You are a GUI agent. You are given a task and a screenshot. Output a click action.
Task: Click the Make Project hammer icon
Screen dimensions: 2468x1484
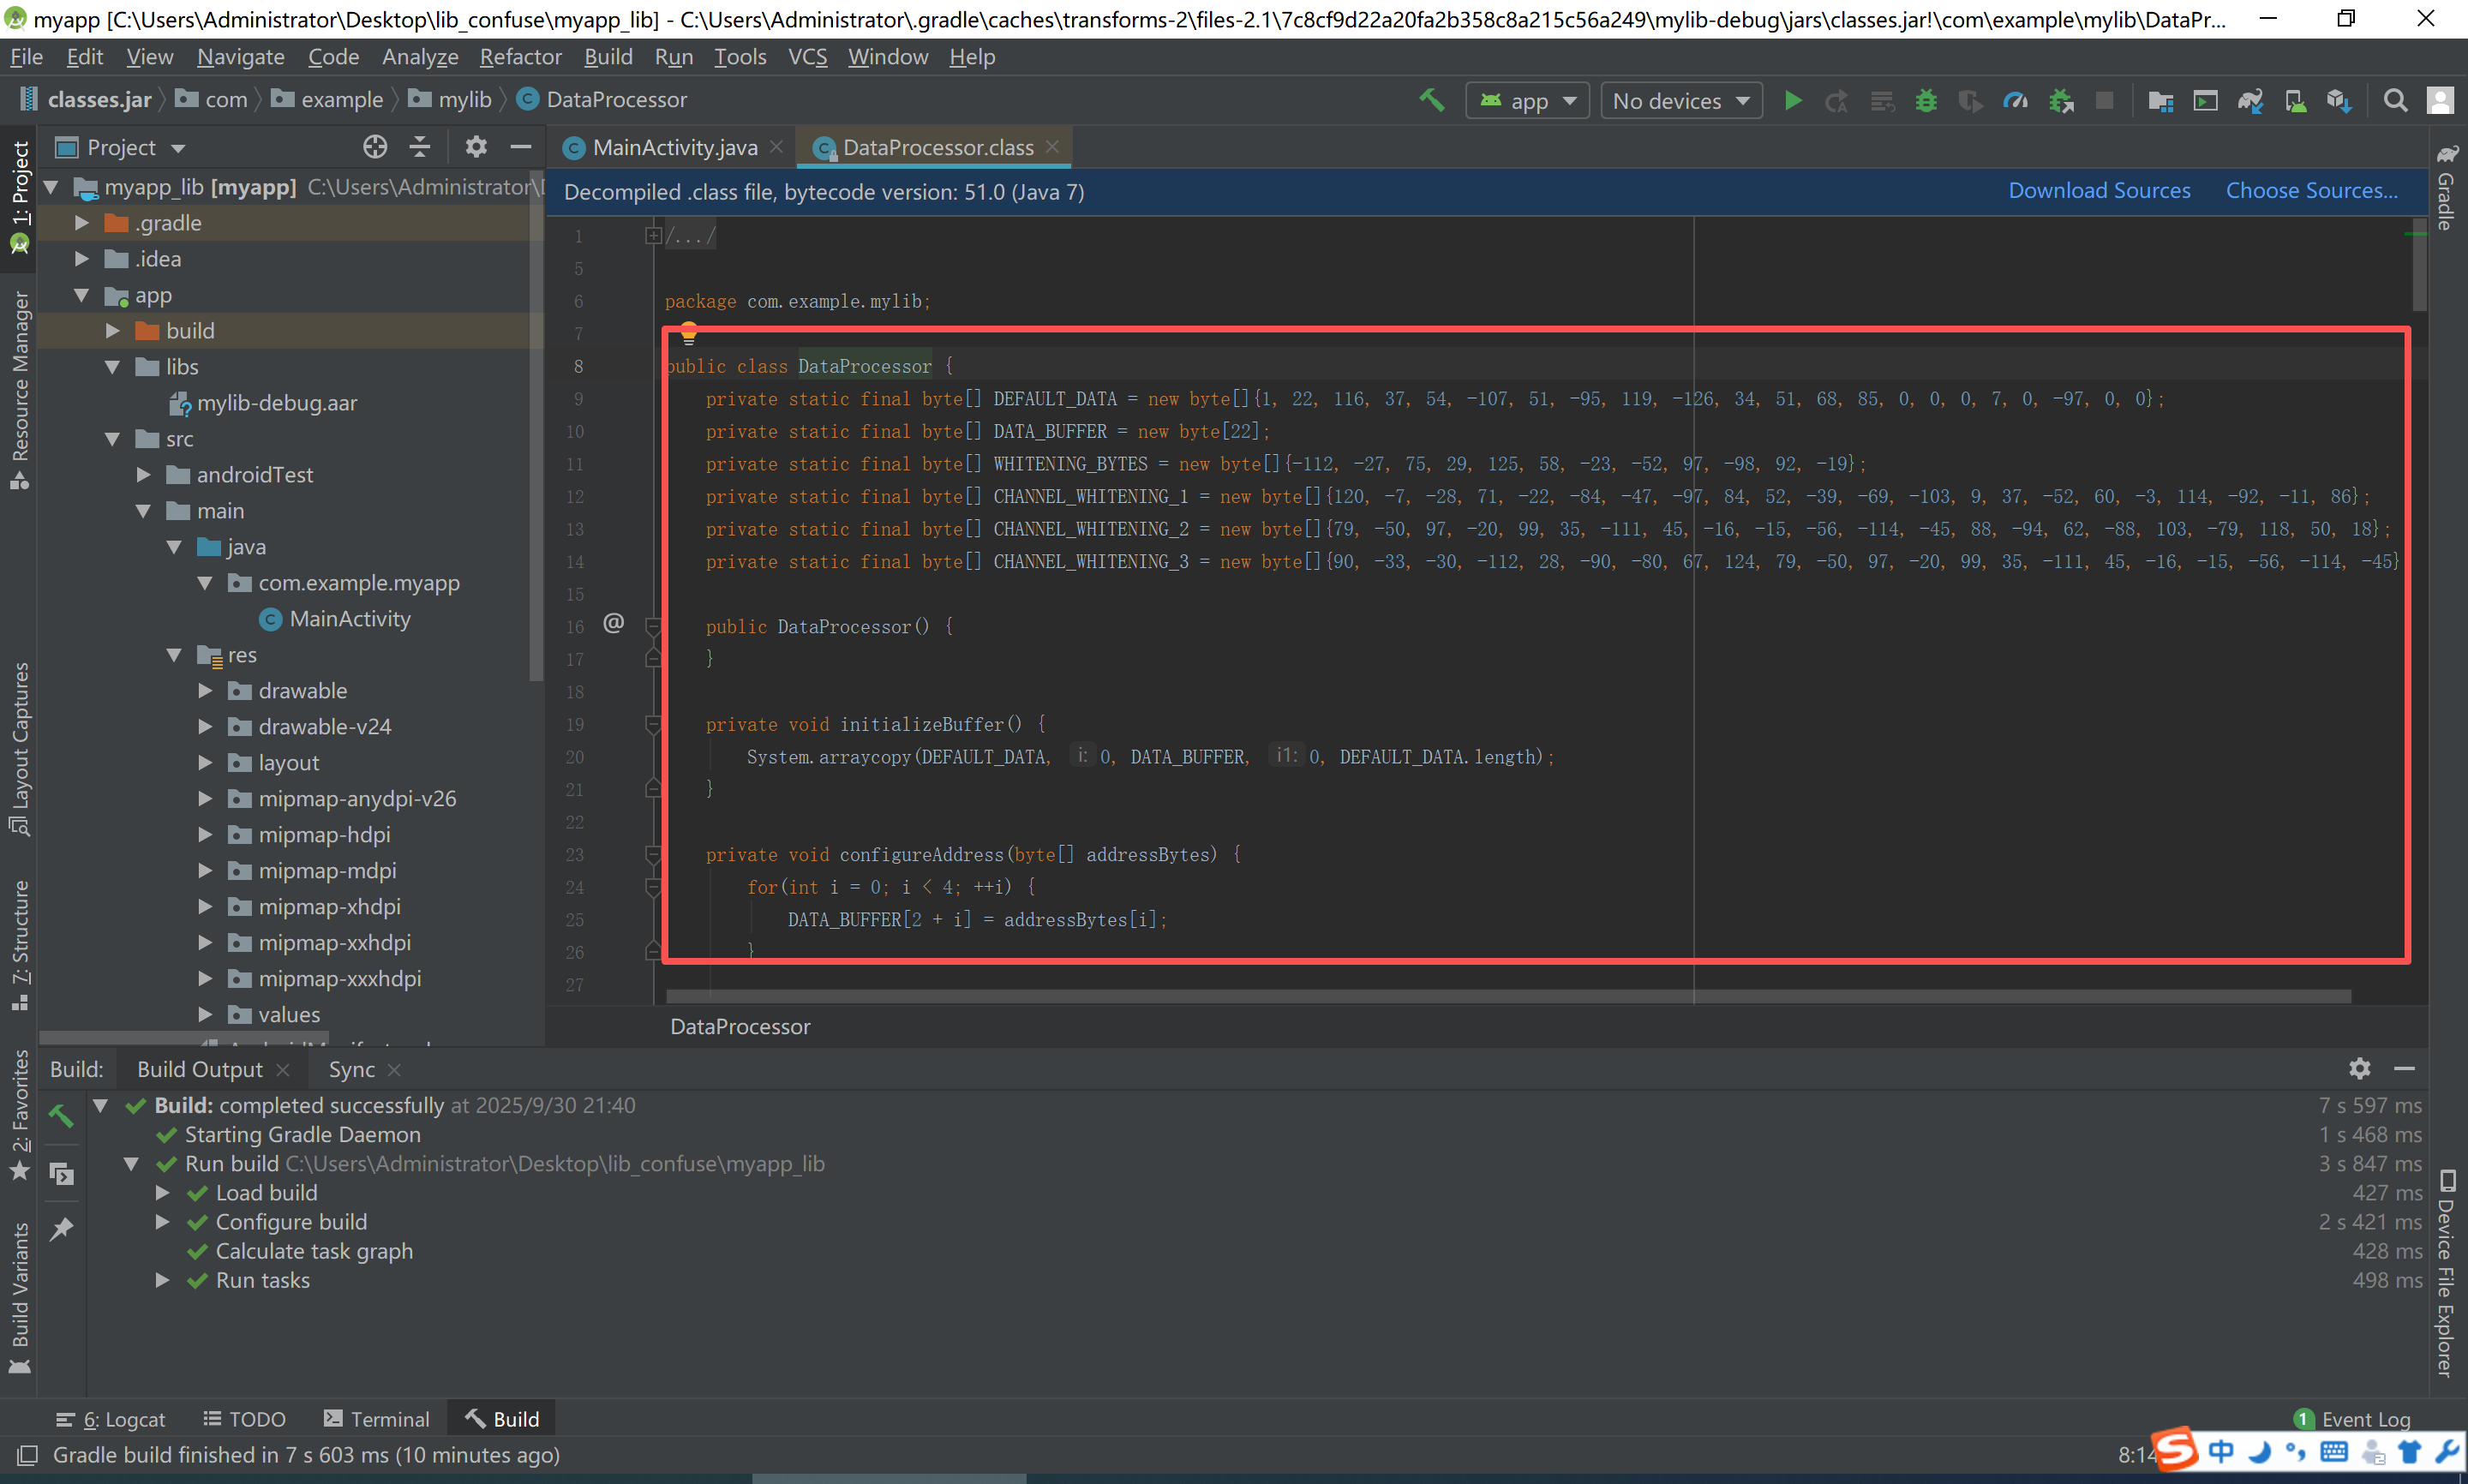[1432, 100]
